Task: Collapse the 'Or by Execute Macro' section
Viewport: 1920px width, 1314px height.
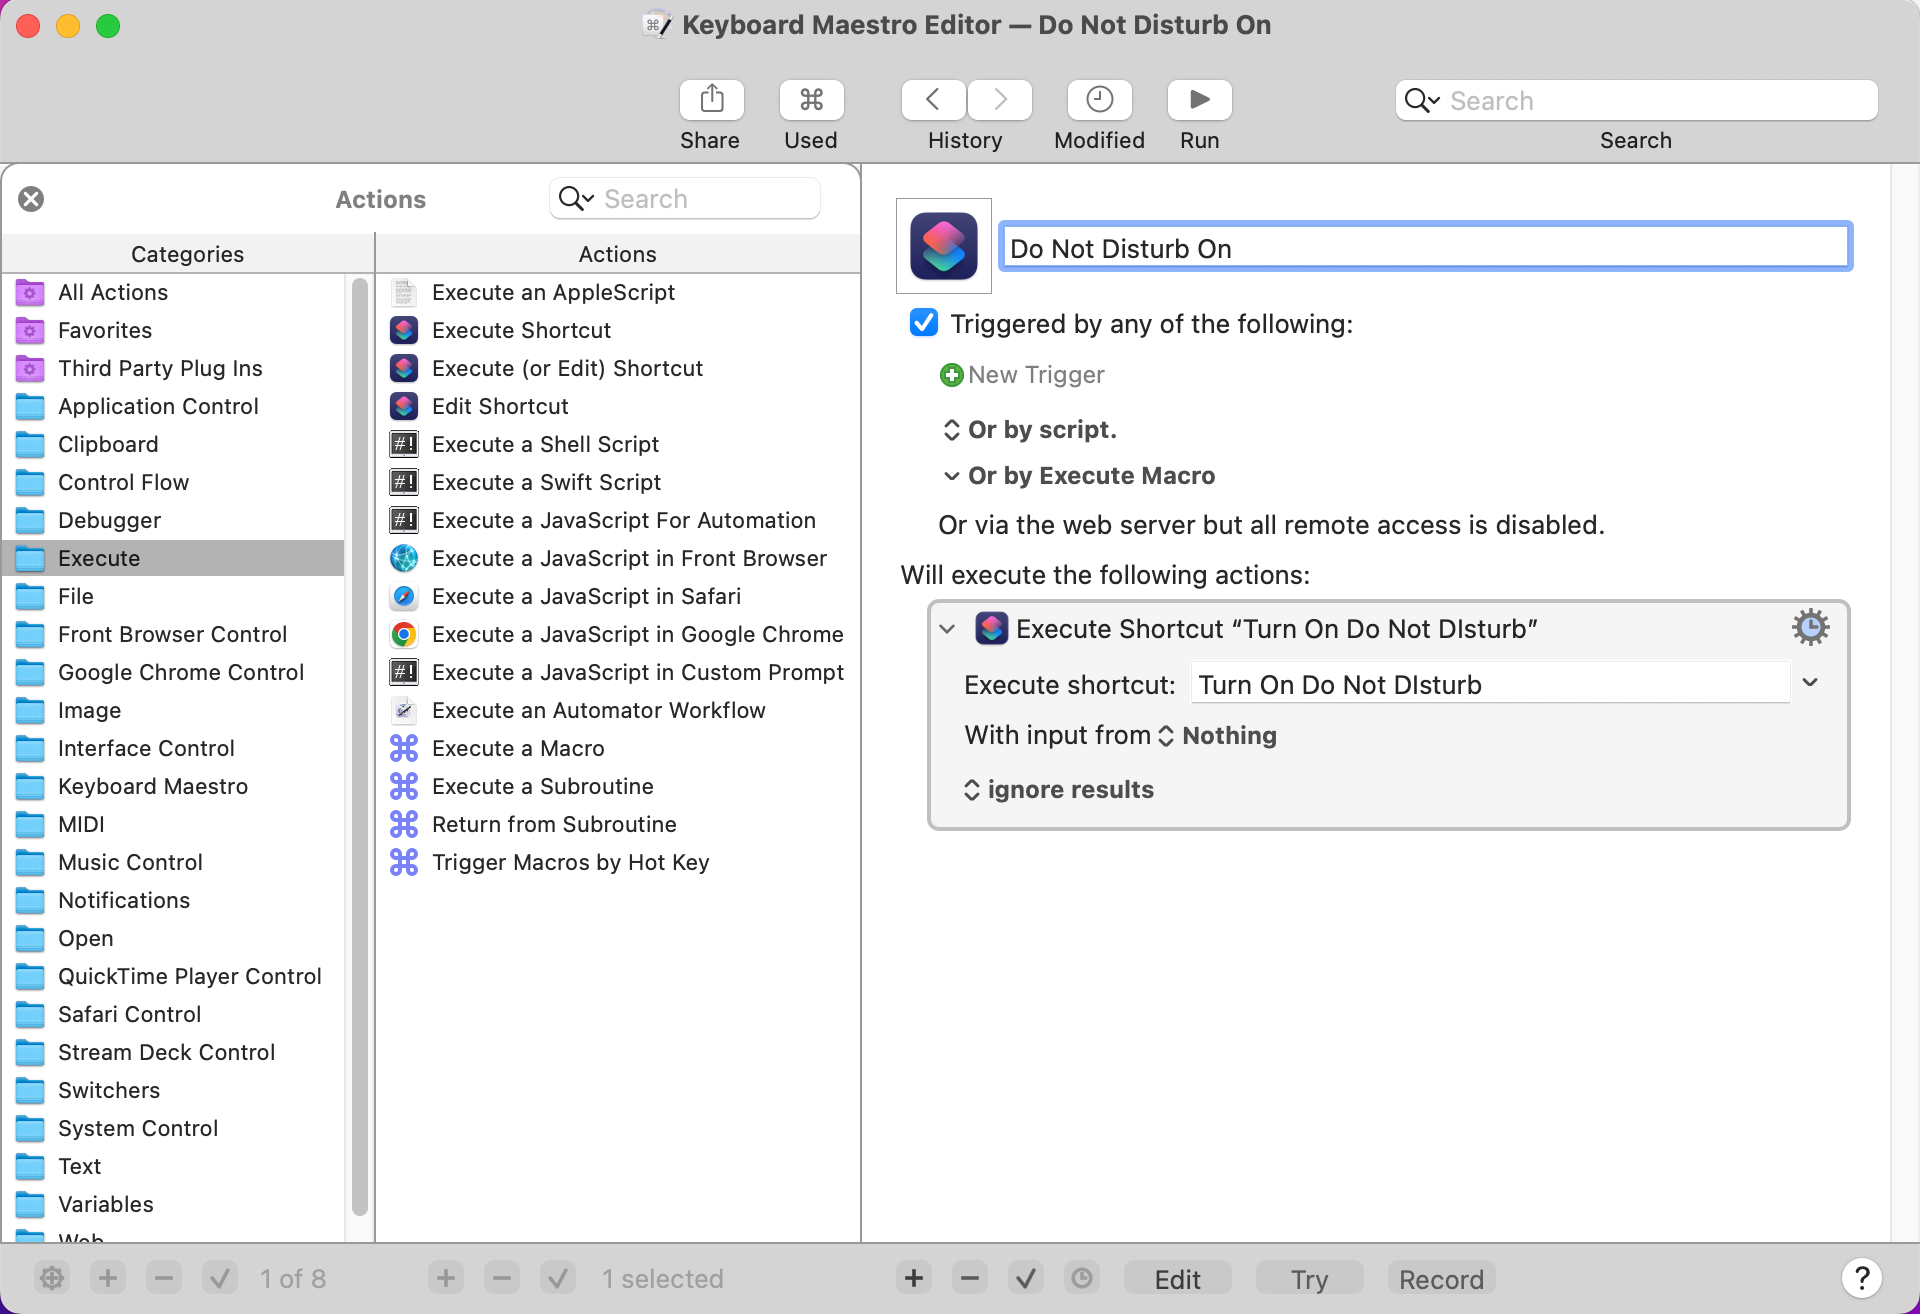Action: tap(951, 476)
